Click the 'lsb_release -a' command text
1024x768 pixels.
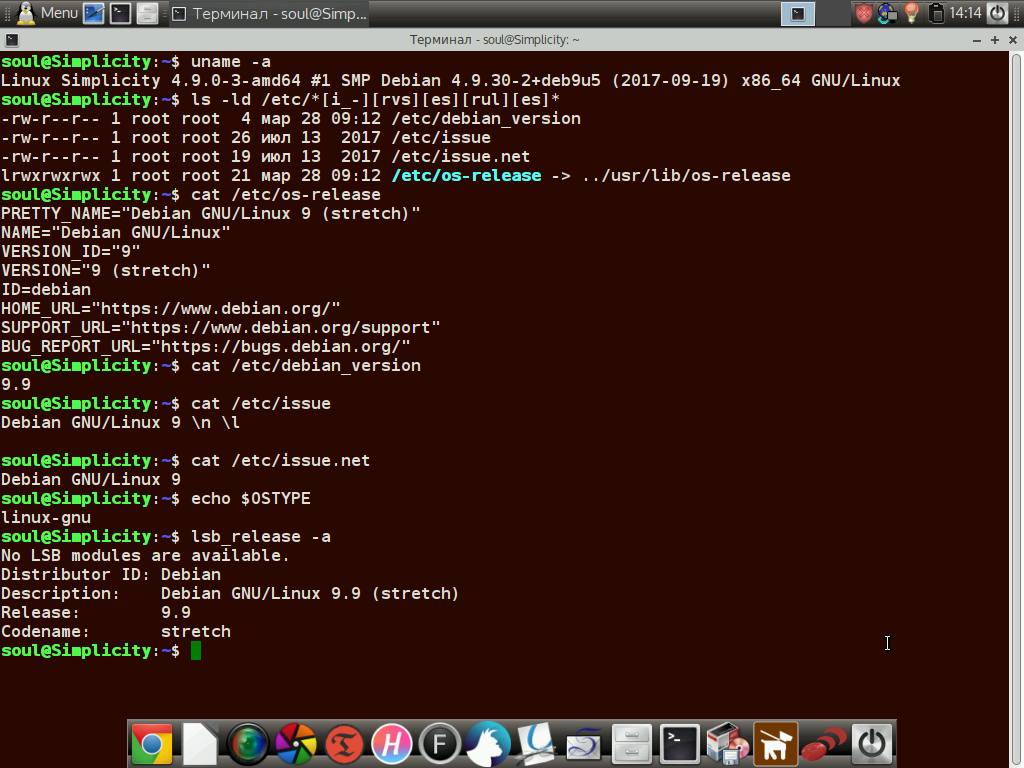pyautogui.click(x=261, y=537)
